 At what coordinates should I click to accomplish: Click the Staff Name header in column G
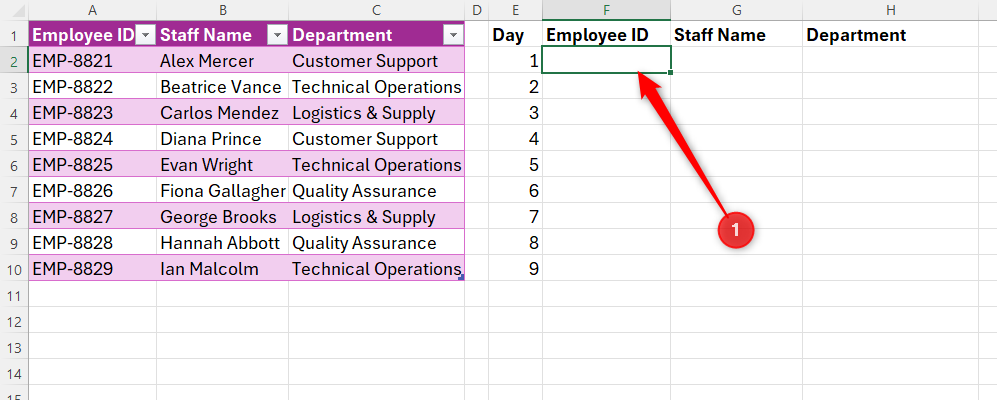(x=736, y=35)
